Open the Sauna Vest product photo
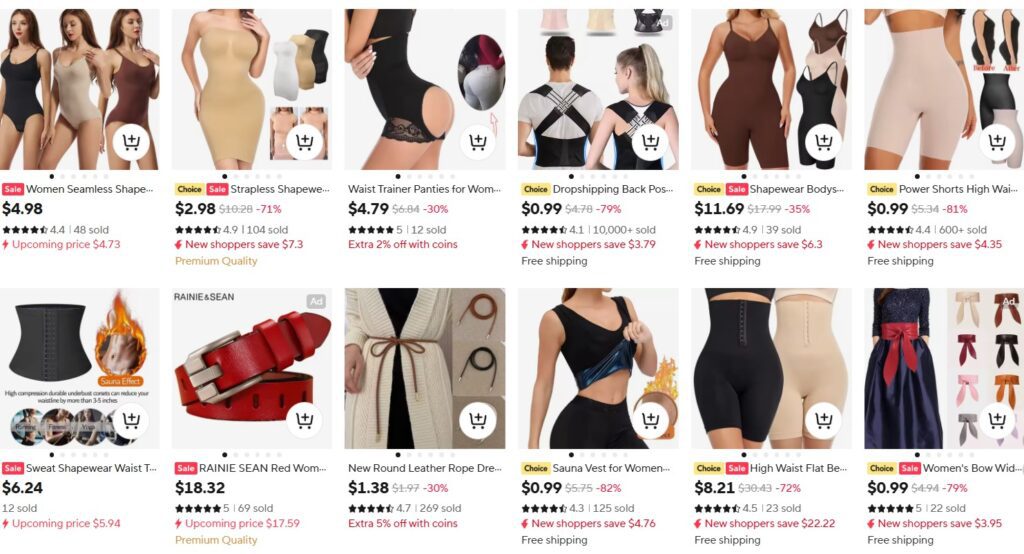The height and width of the screenshot is (554, 1024). pyautogui.click(x=598, y=368)
